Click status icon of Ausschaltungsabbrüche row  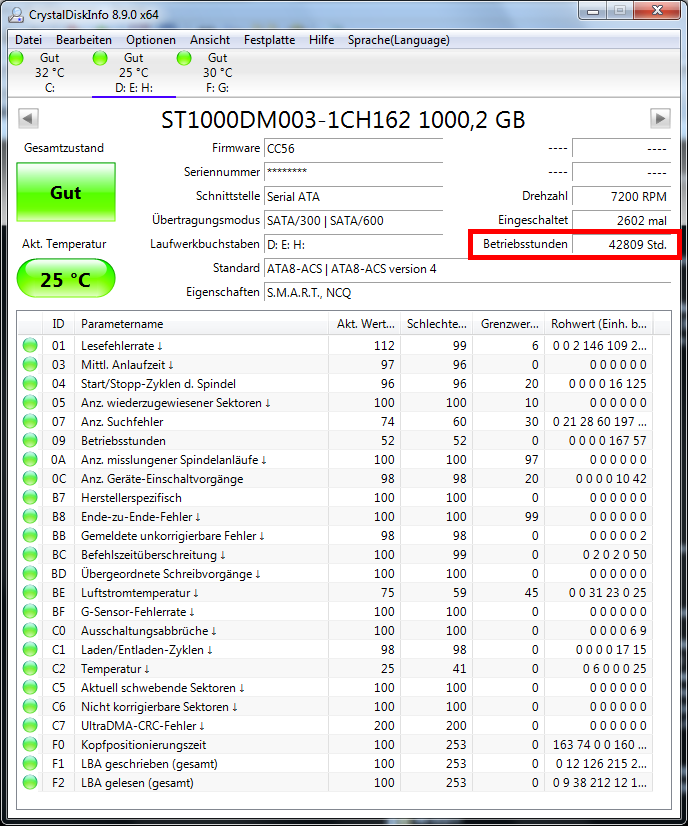point(30,631)
